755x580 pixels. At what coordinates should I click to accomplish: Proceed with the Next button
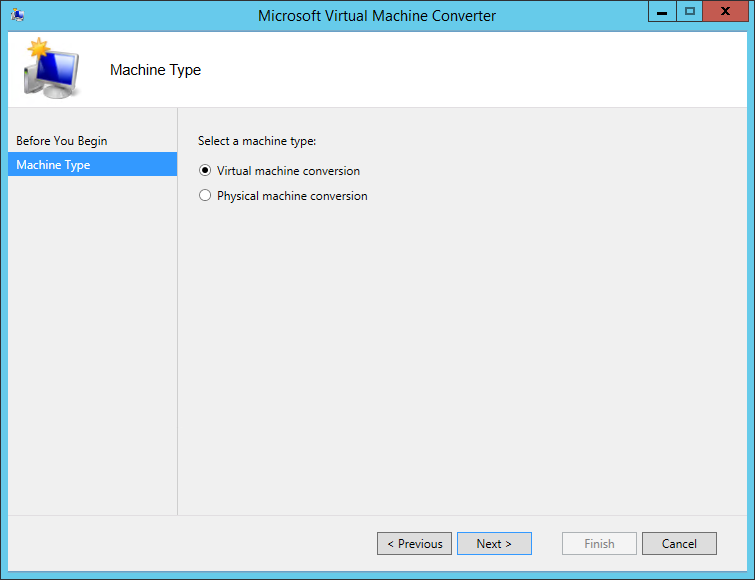494,544
